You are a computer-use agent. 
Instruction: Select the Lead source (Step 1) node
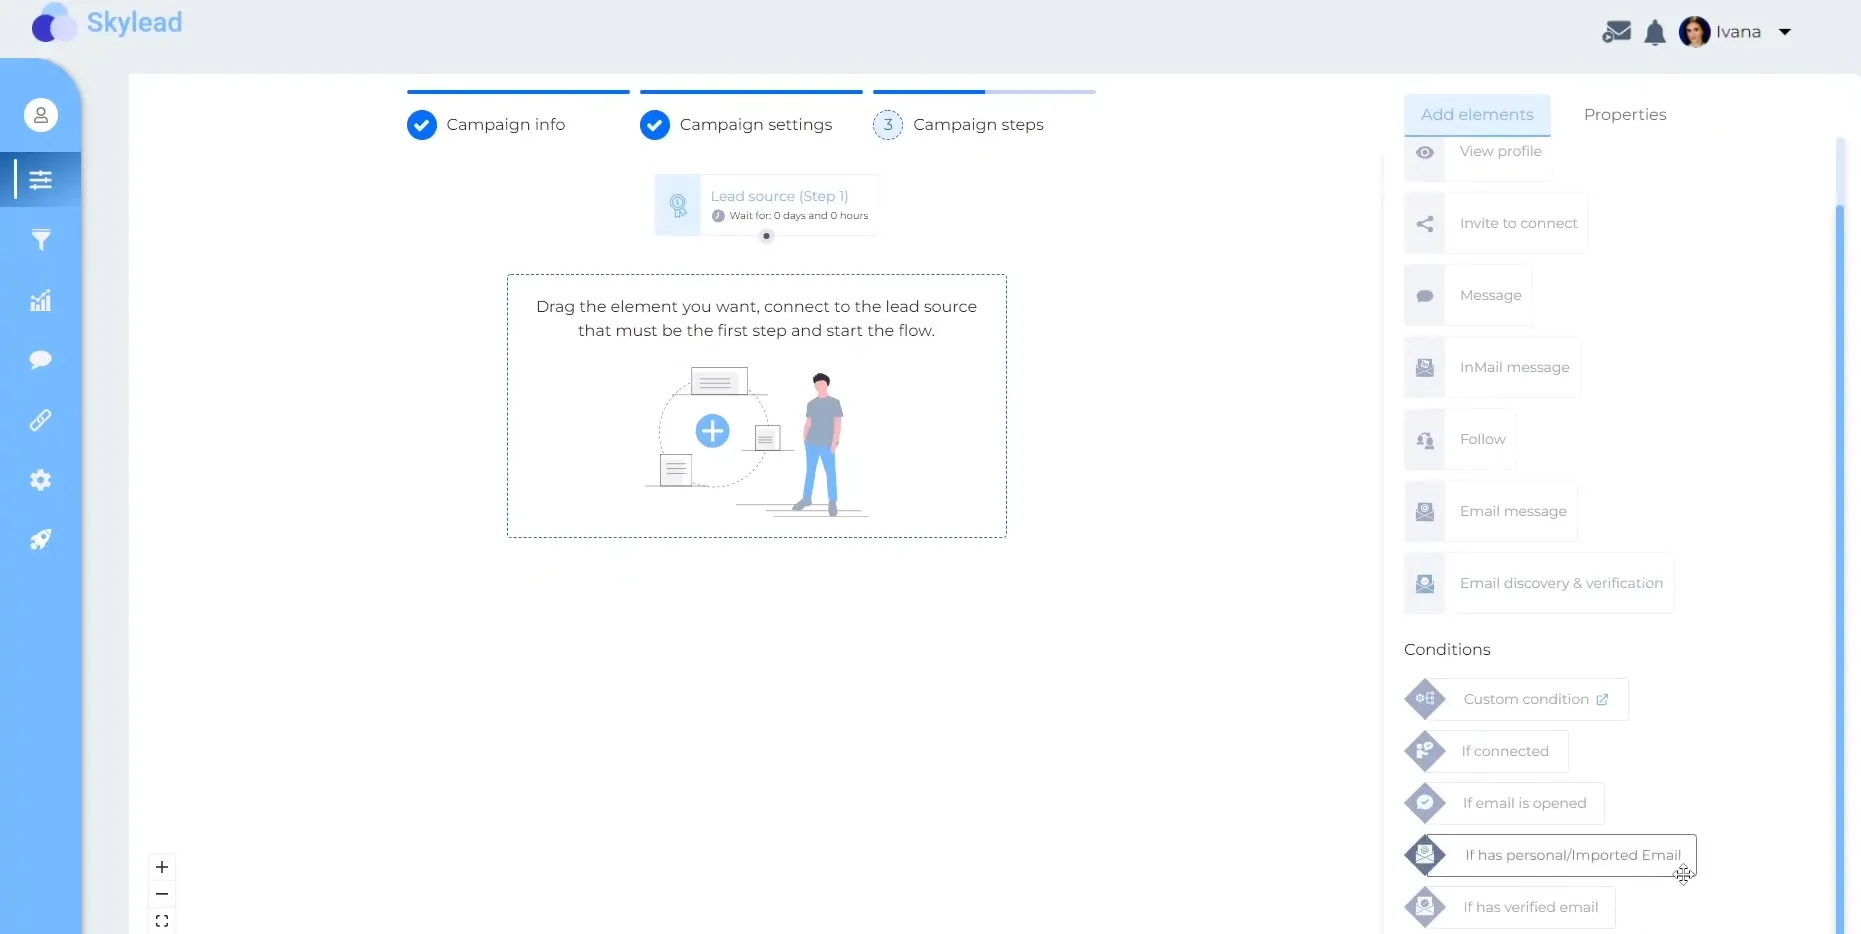pyautogui.click(x=766, y=205)
